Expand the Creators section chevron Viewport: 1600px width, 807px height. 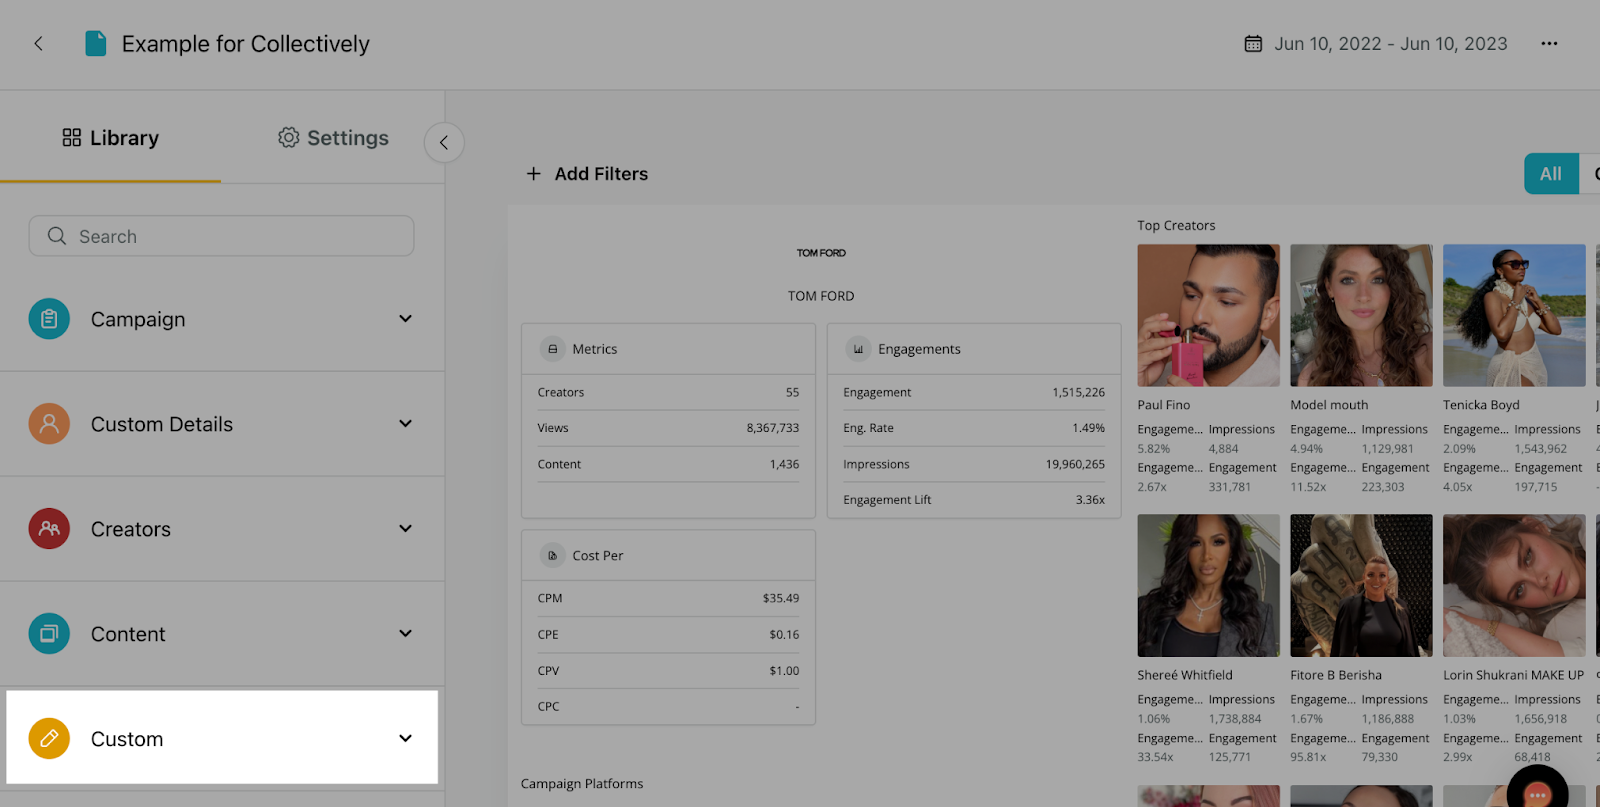pyautogui.click(x=405, y=529)
